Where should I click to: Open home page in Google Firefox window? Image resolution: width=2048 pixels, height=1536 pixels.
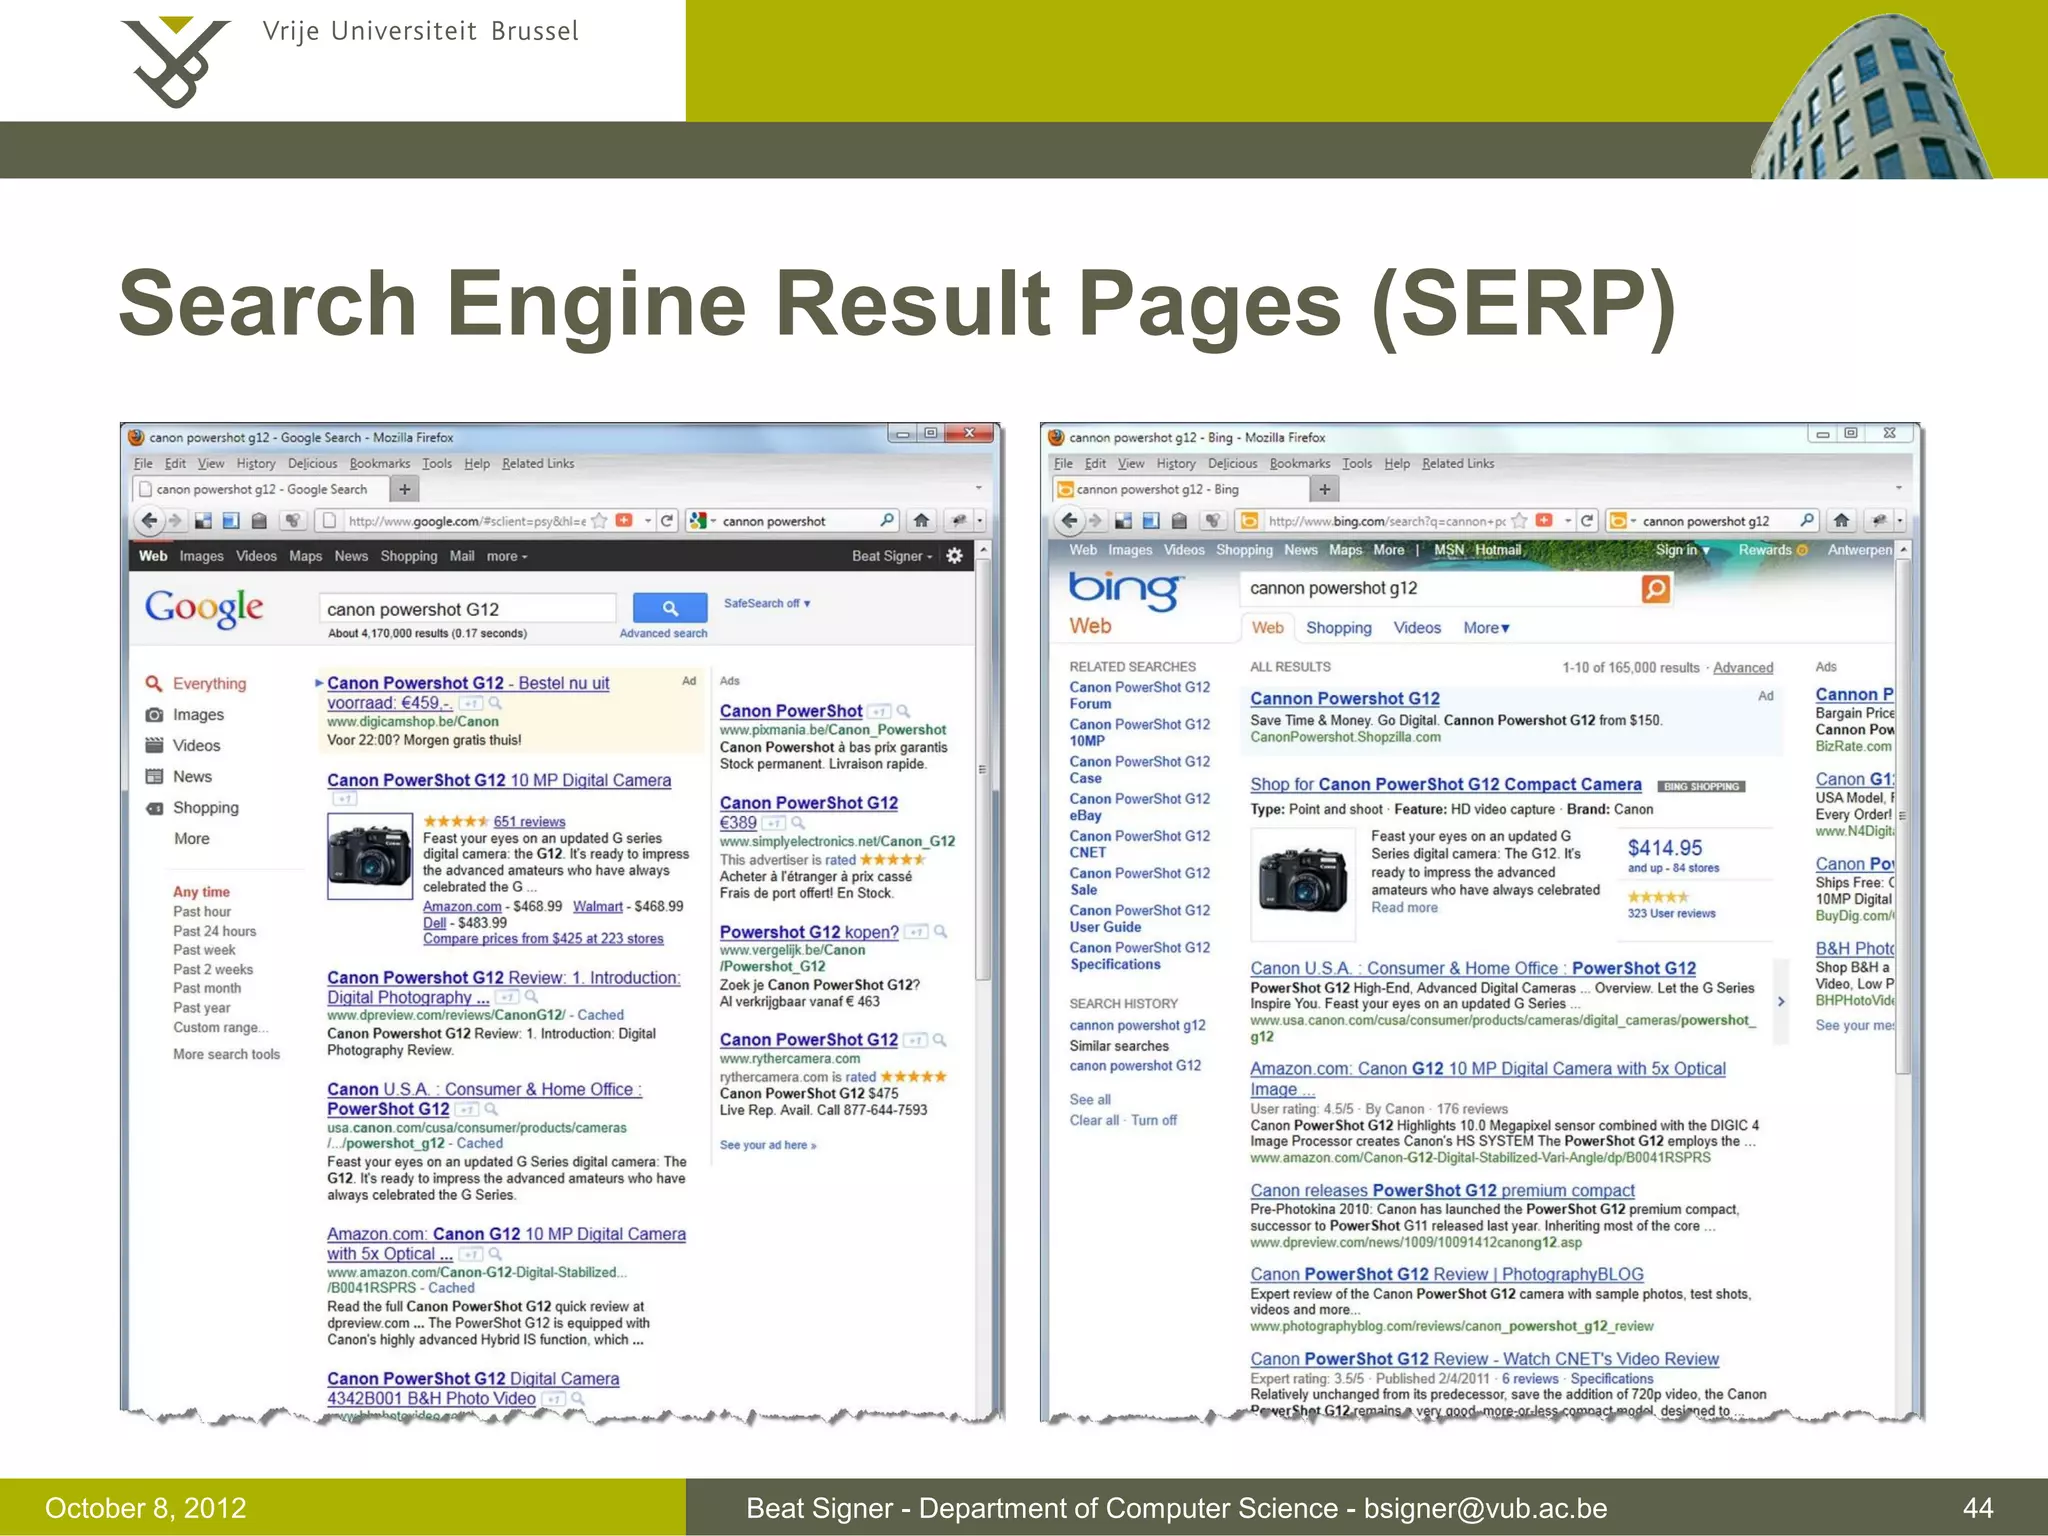921,520
